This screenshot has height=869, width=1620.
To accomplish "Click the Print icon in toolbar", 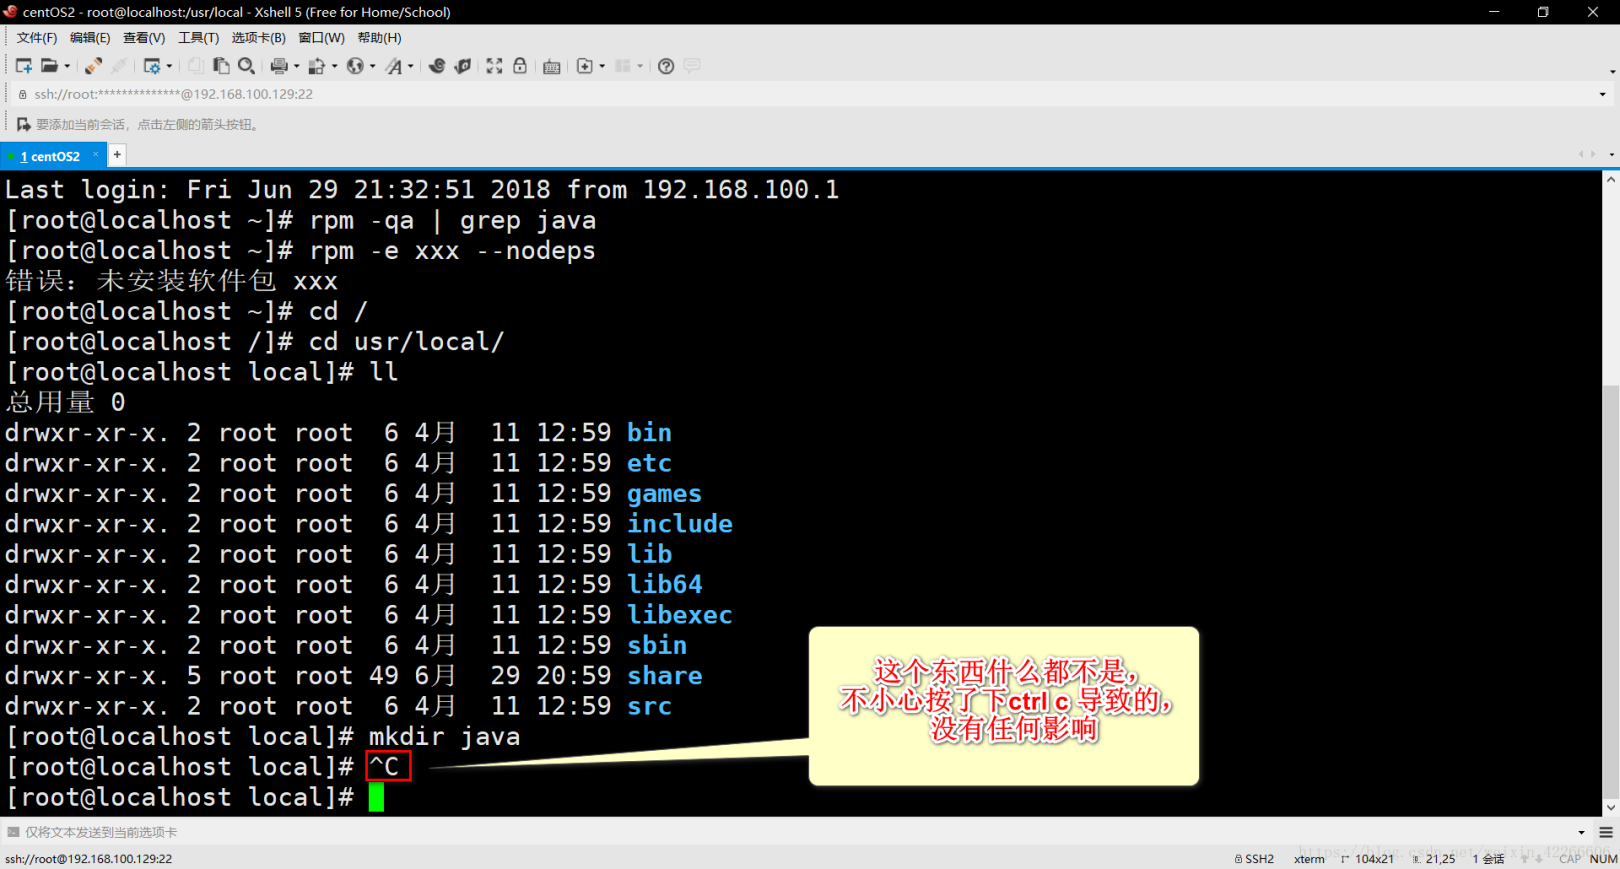I will [279, 66].
